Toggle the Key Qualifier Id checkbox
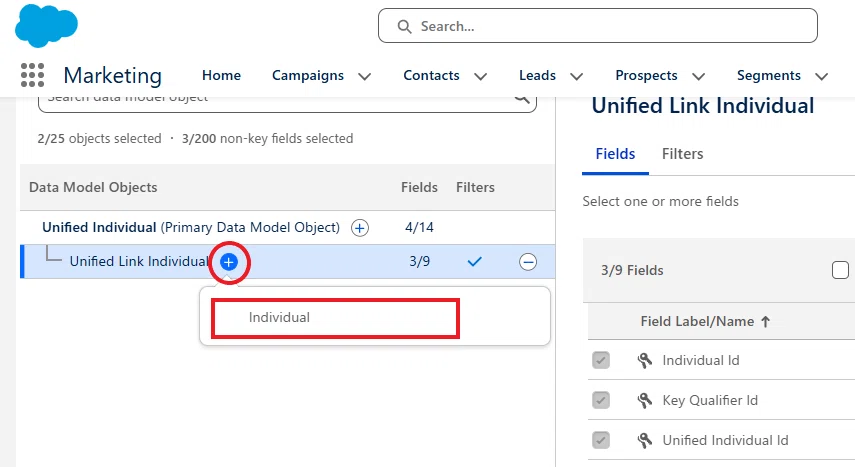The width and height of the screenshot is (855, 467). pos(601,400)
